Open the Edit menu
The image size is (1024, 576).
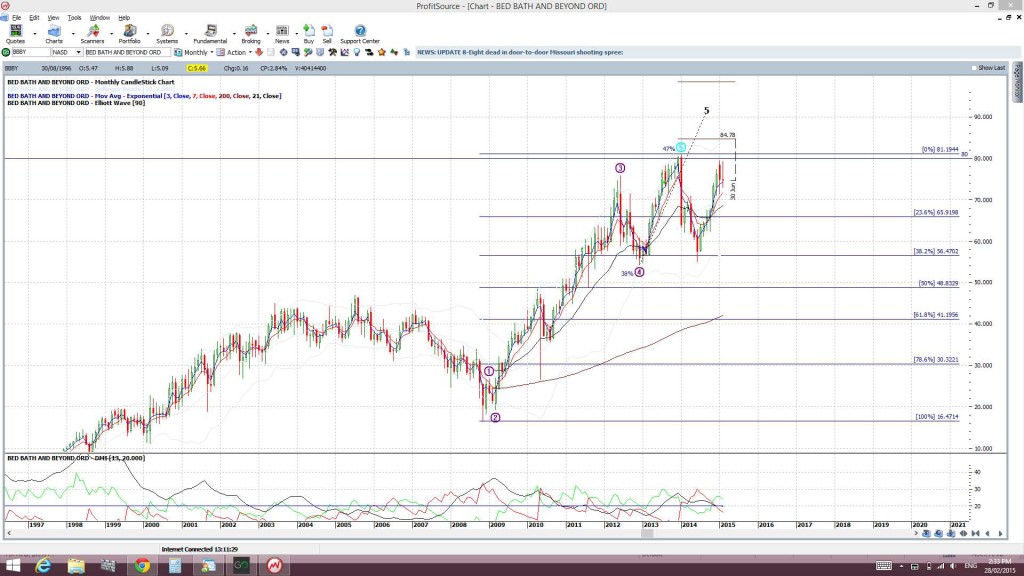click(x=34, y=18)
